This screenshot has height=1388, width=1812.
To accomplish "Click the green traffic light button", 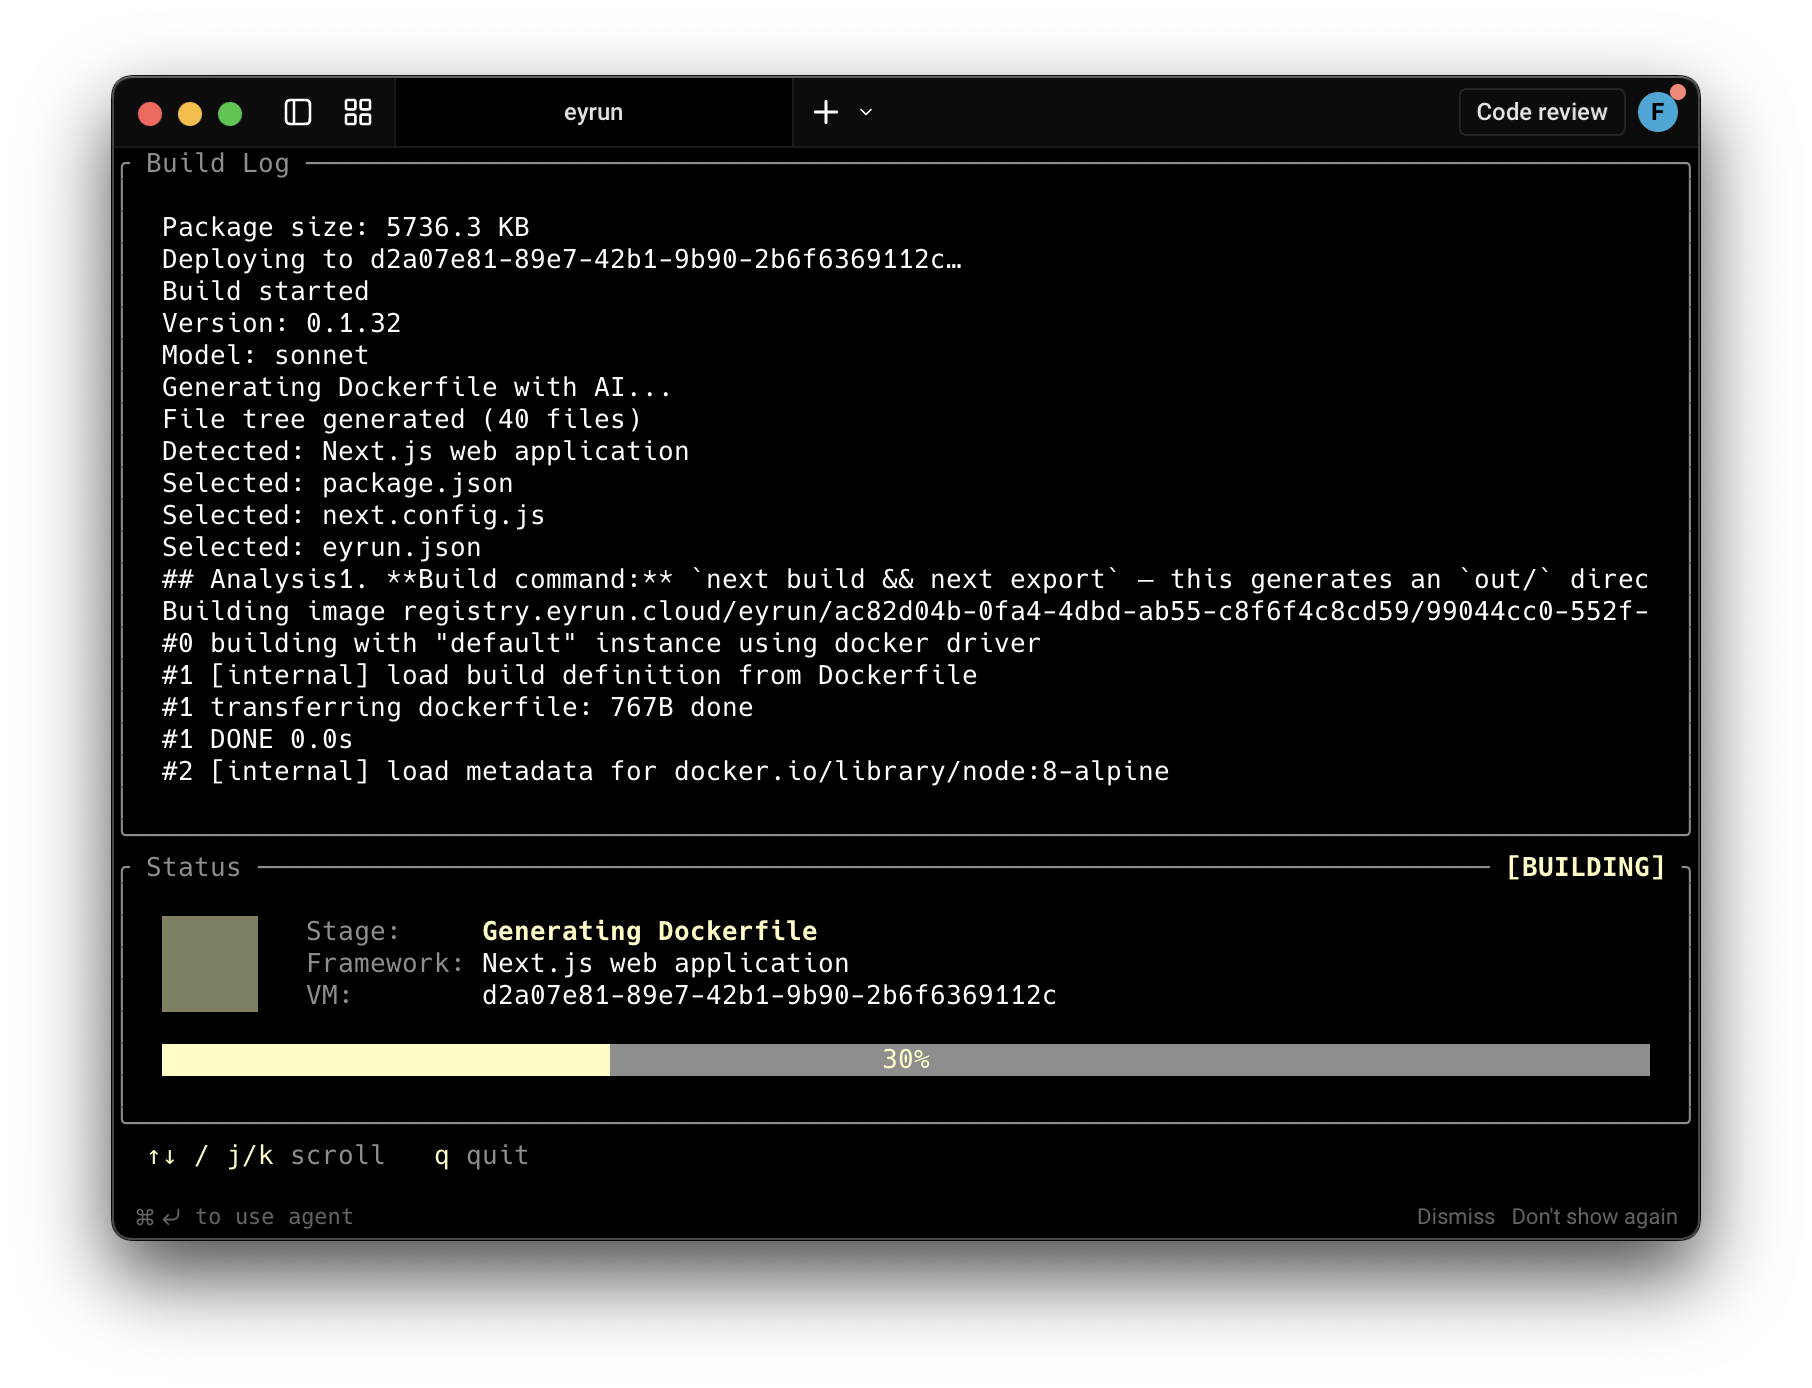I will point(230,113).
